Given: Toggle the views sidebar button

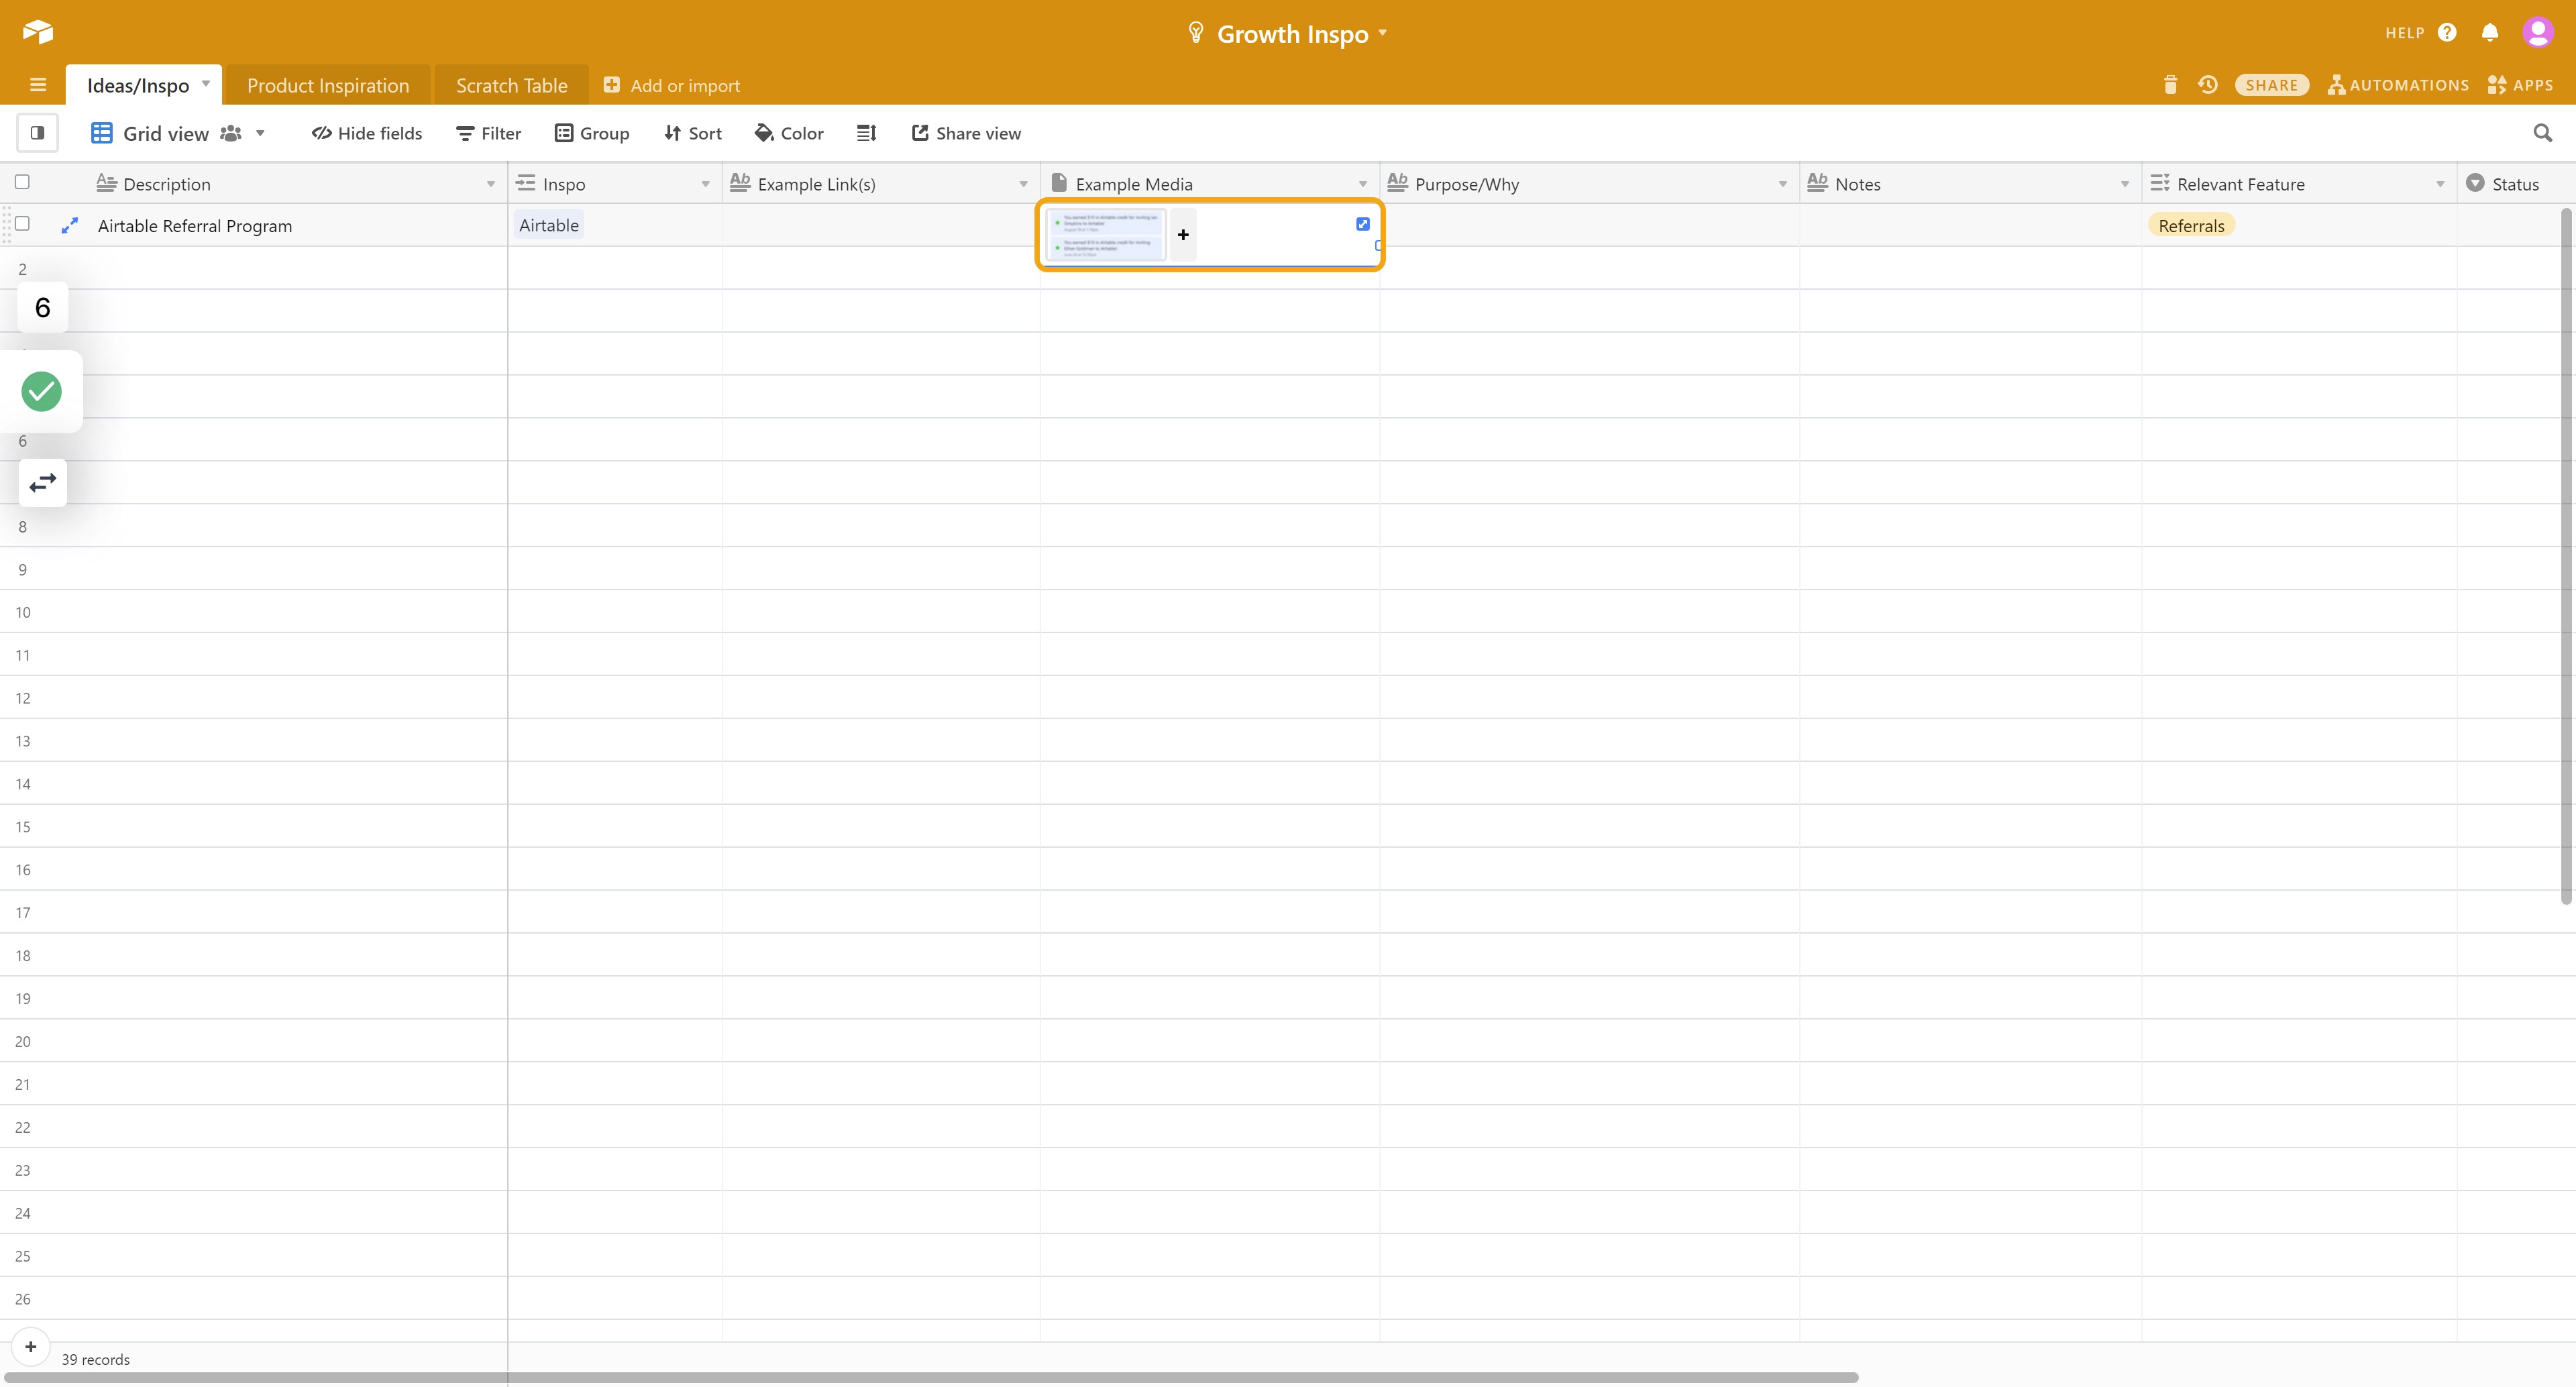Looking at the screenshot, I should tap(37, 133).
